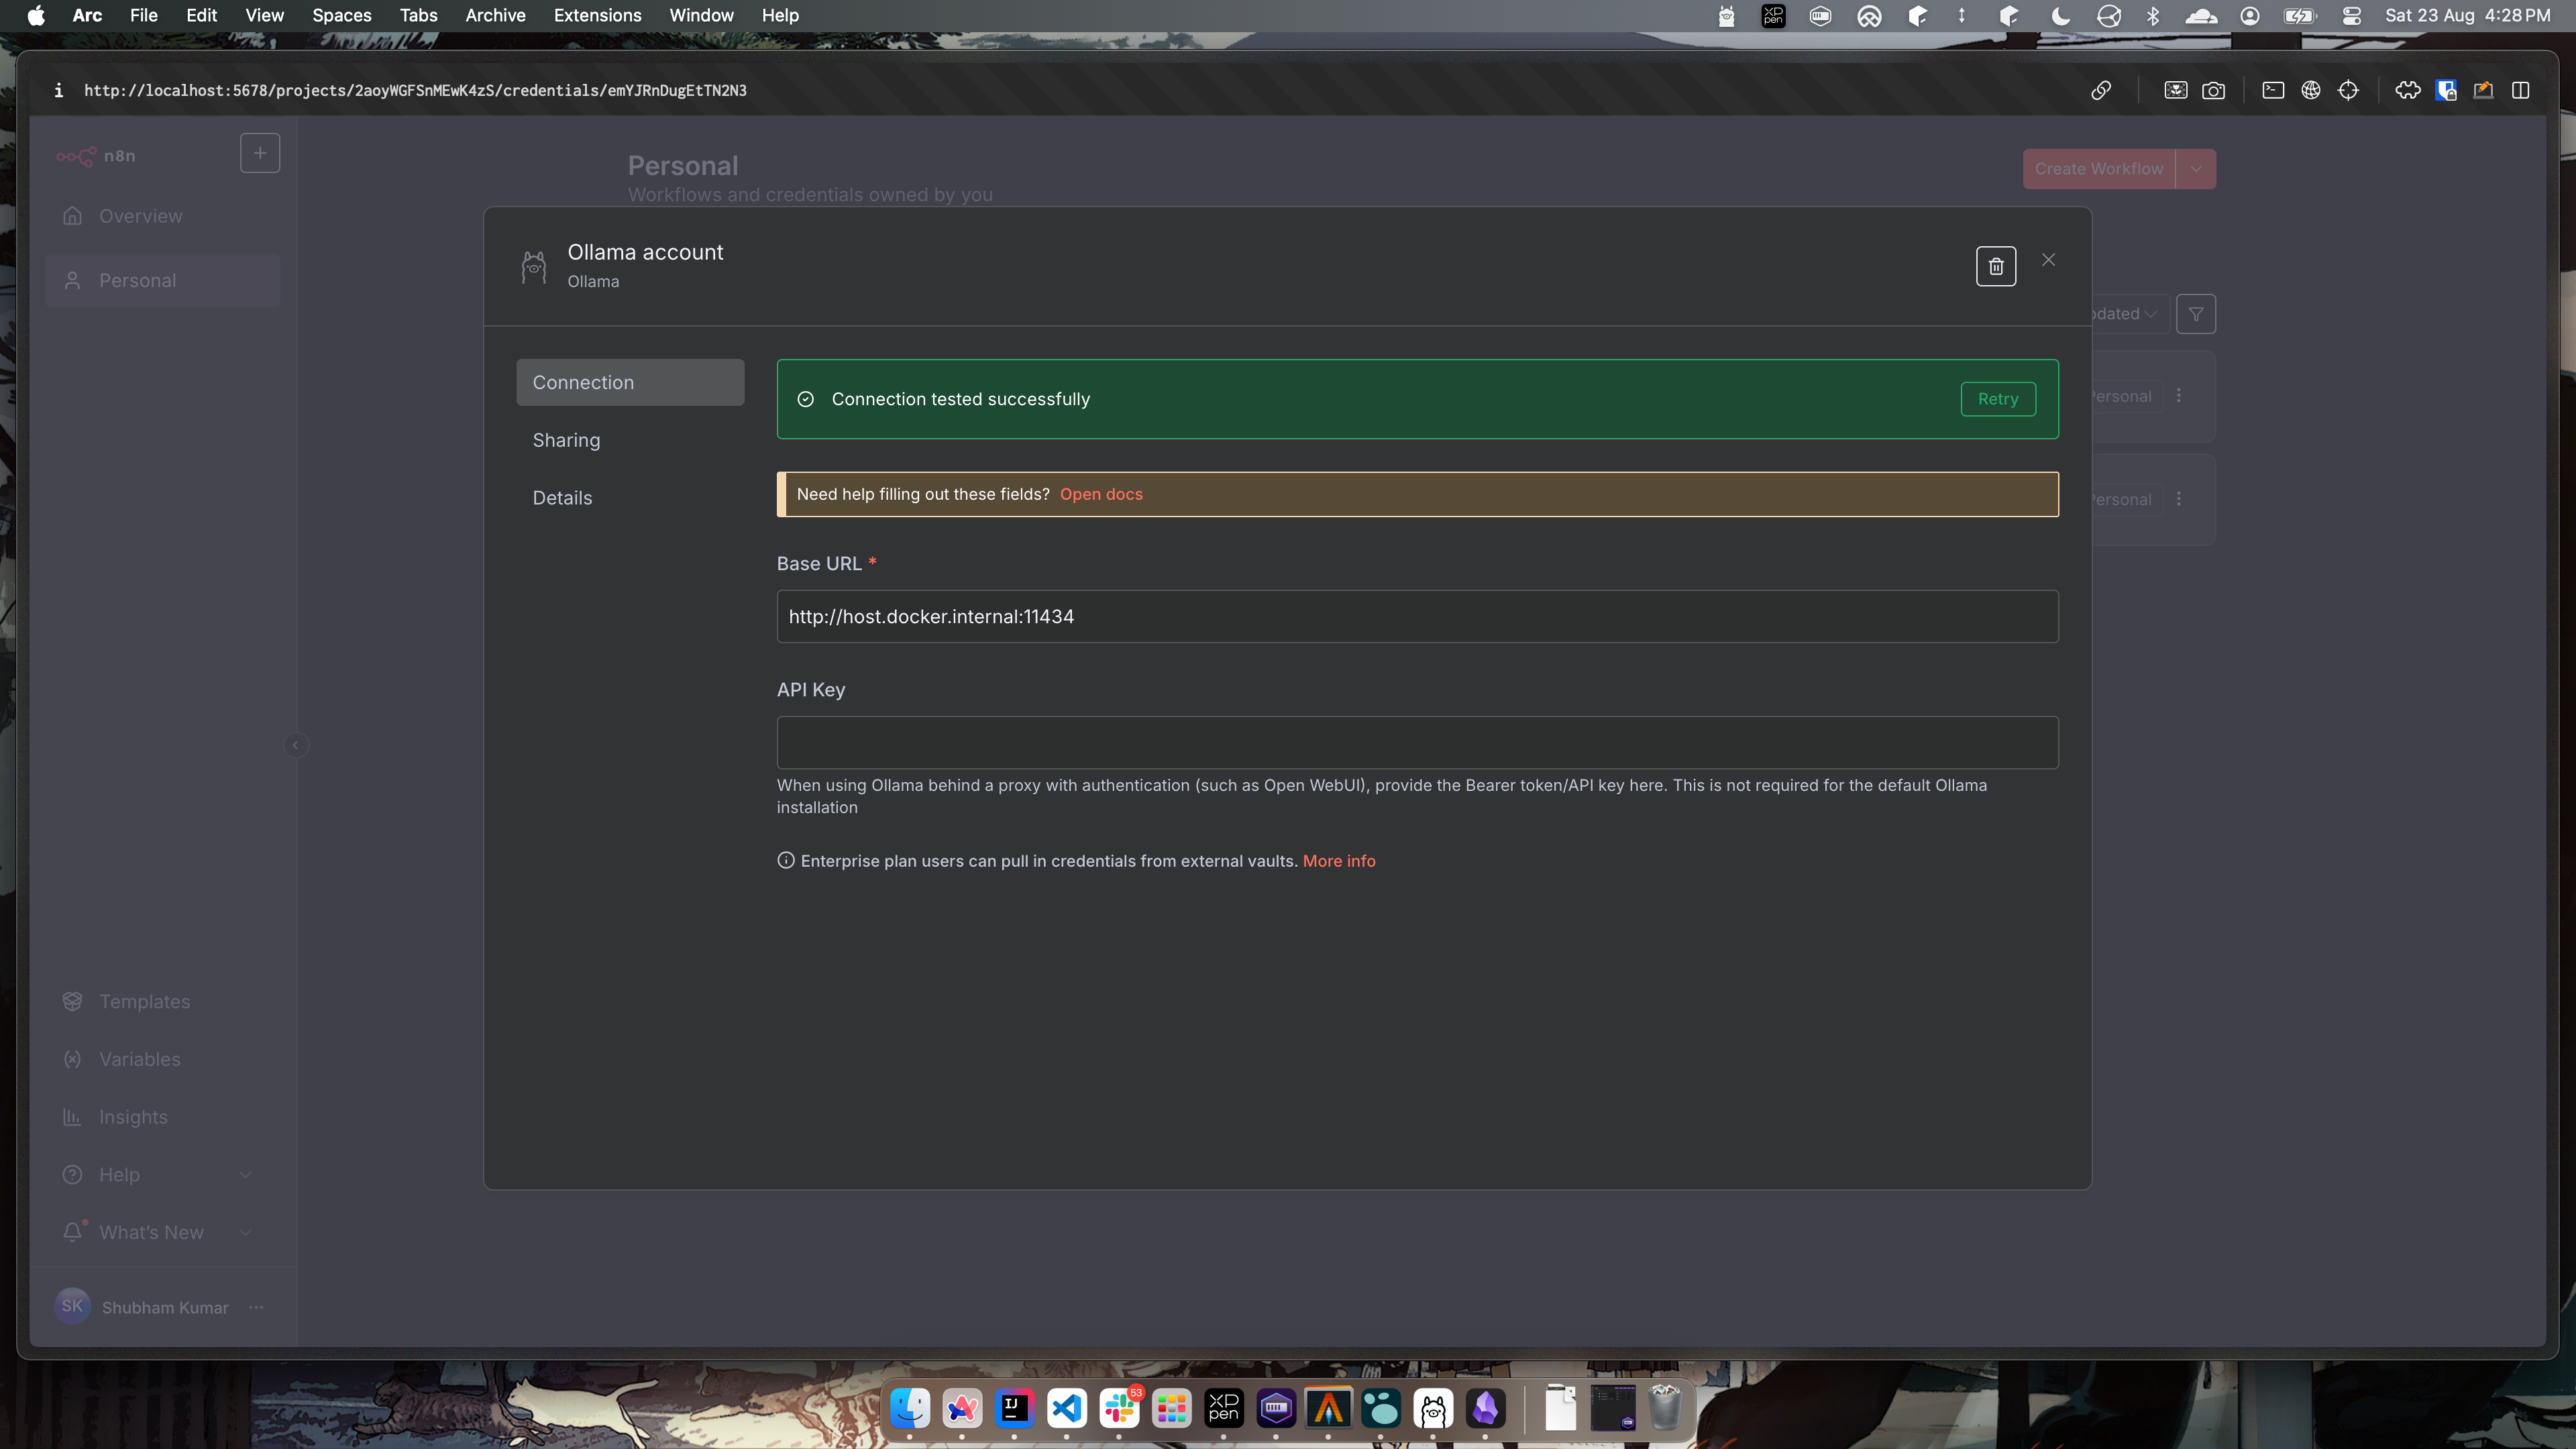
Task: Capture a screenshot with the camera toolbar icon
Action: point(2213,90)
